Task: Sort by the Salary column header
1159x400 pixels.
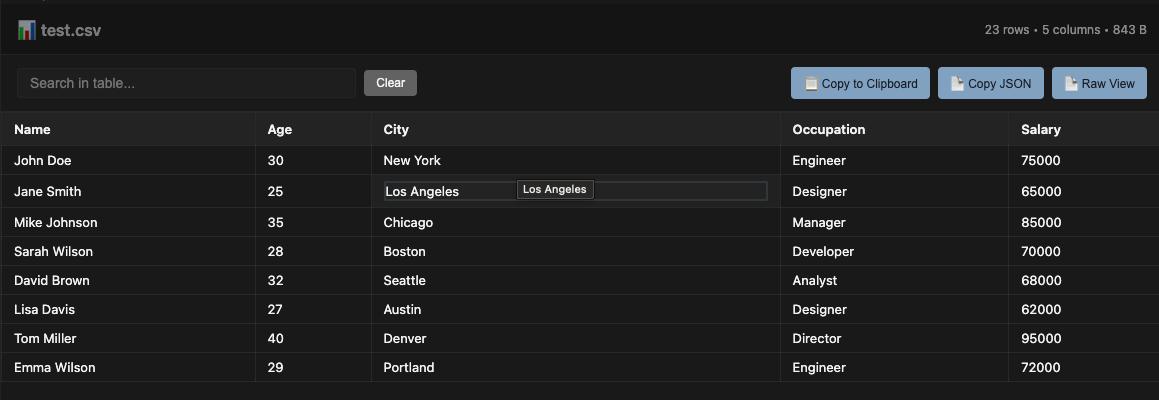Action: (x=1040, y=129)
